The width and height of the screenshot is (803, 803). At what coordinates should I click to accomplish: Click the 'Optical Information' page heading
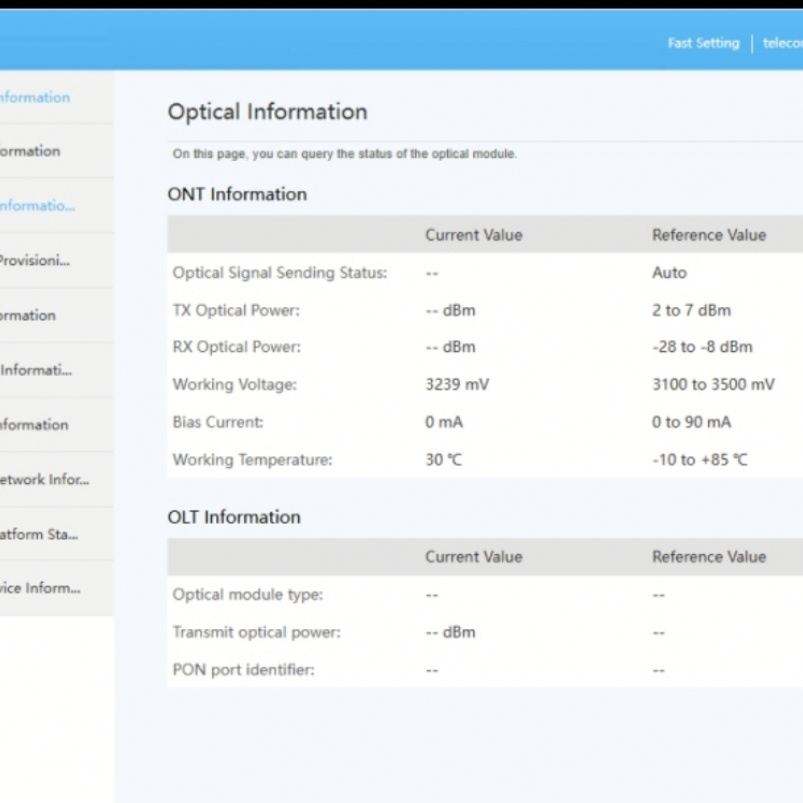click(x=267, y=112)
